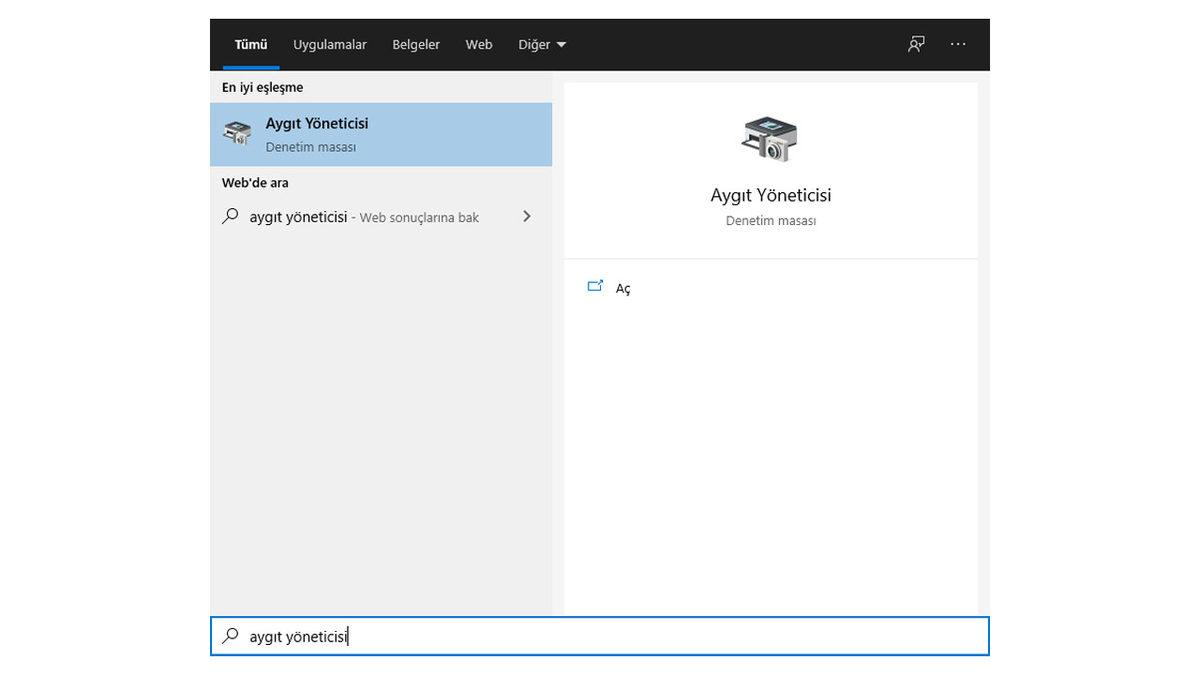
Task: Switch to the Uygulamalar tab
Action: click(330, 44)
